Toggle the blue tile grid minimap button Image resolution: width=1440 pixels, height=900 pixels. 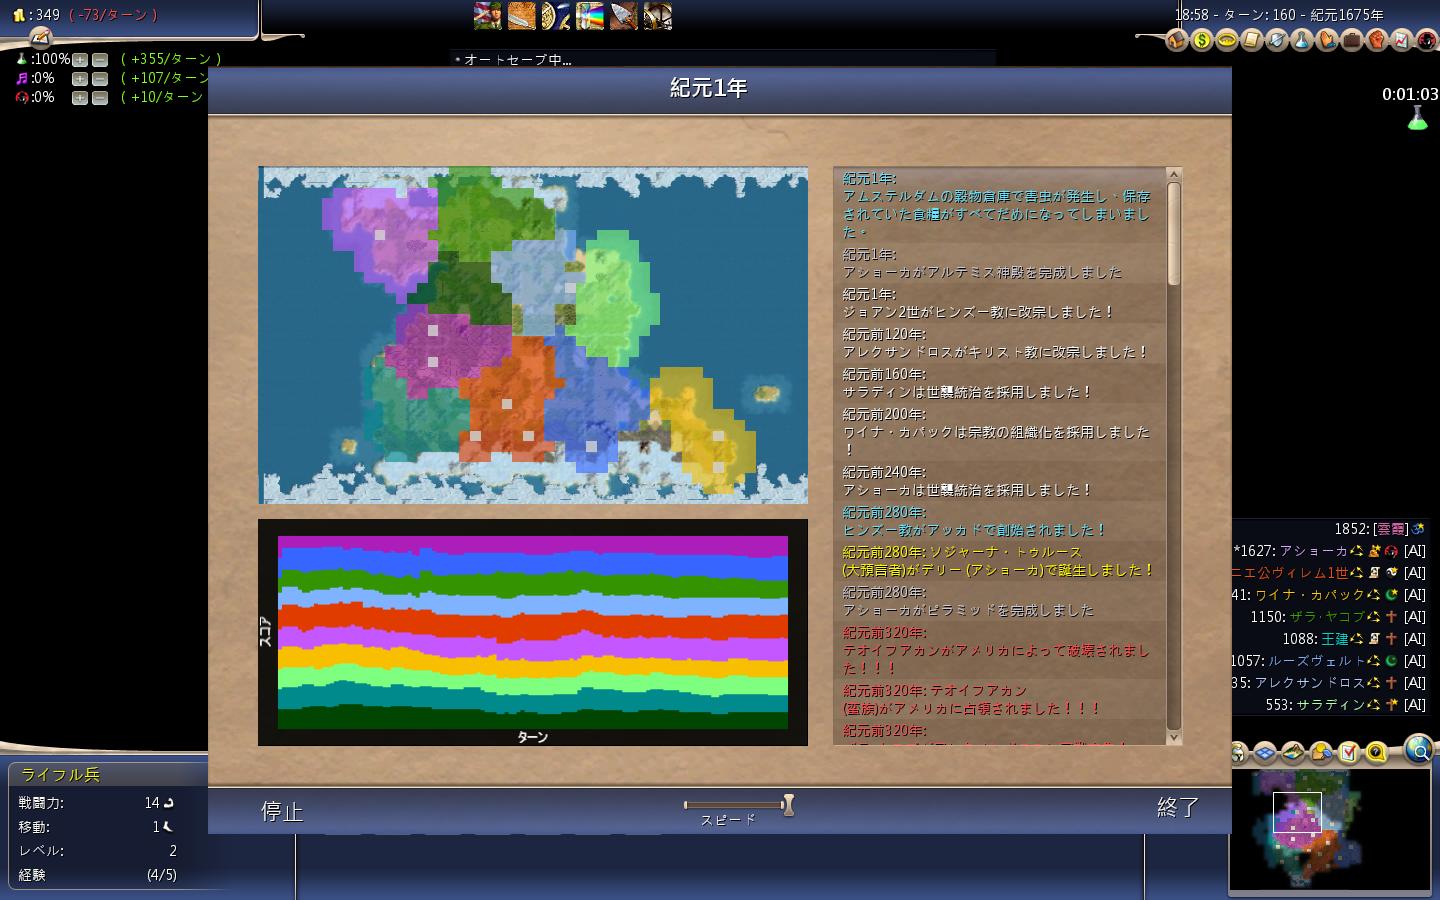(x=1266, y=753)
